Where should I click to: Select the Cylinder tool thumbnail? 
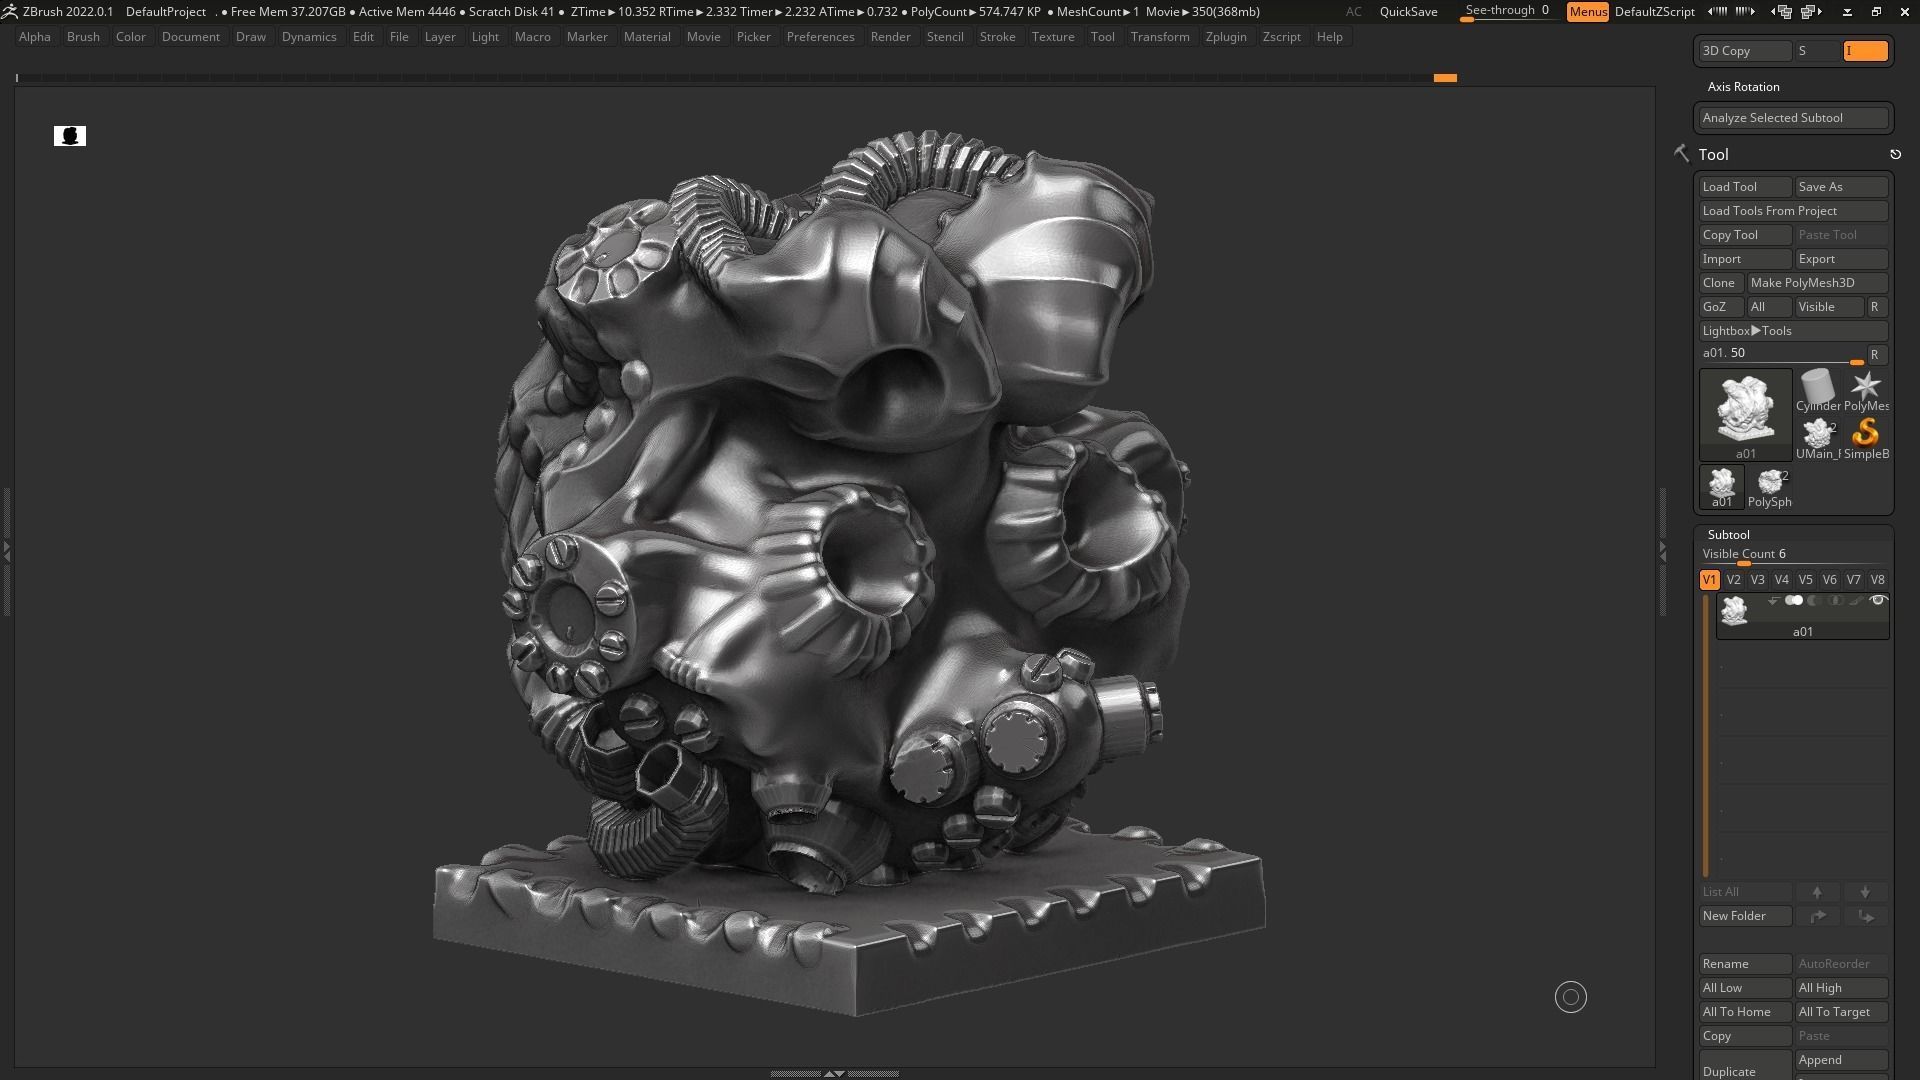pyautogui.click(x=1817, y=390)
